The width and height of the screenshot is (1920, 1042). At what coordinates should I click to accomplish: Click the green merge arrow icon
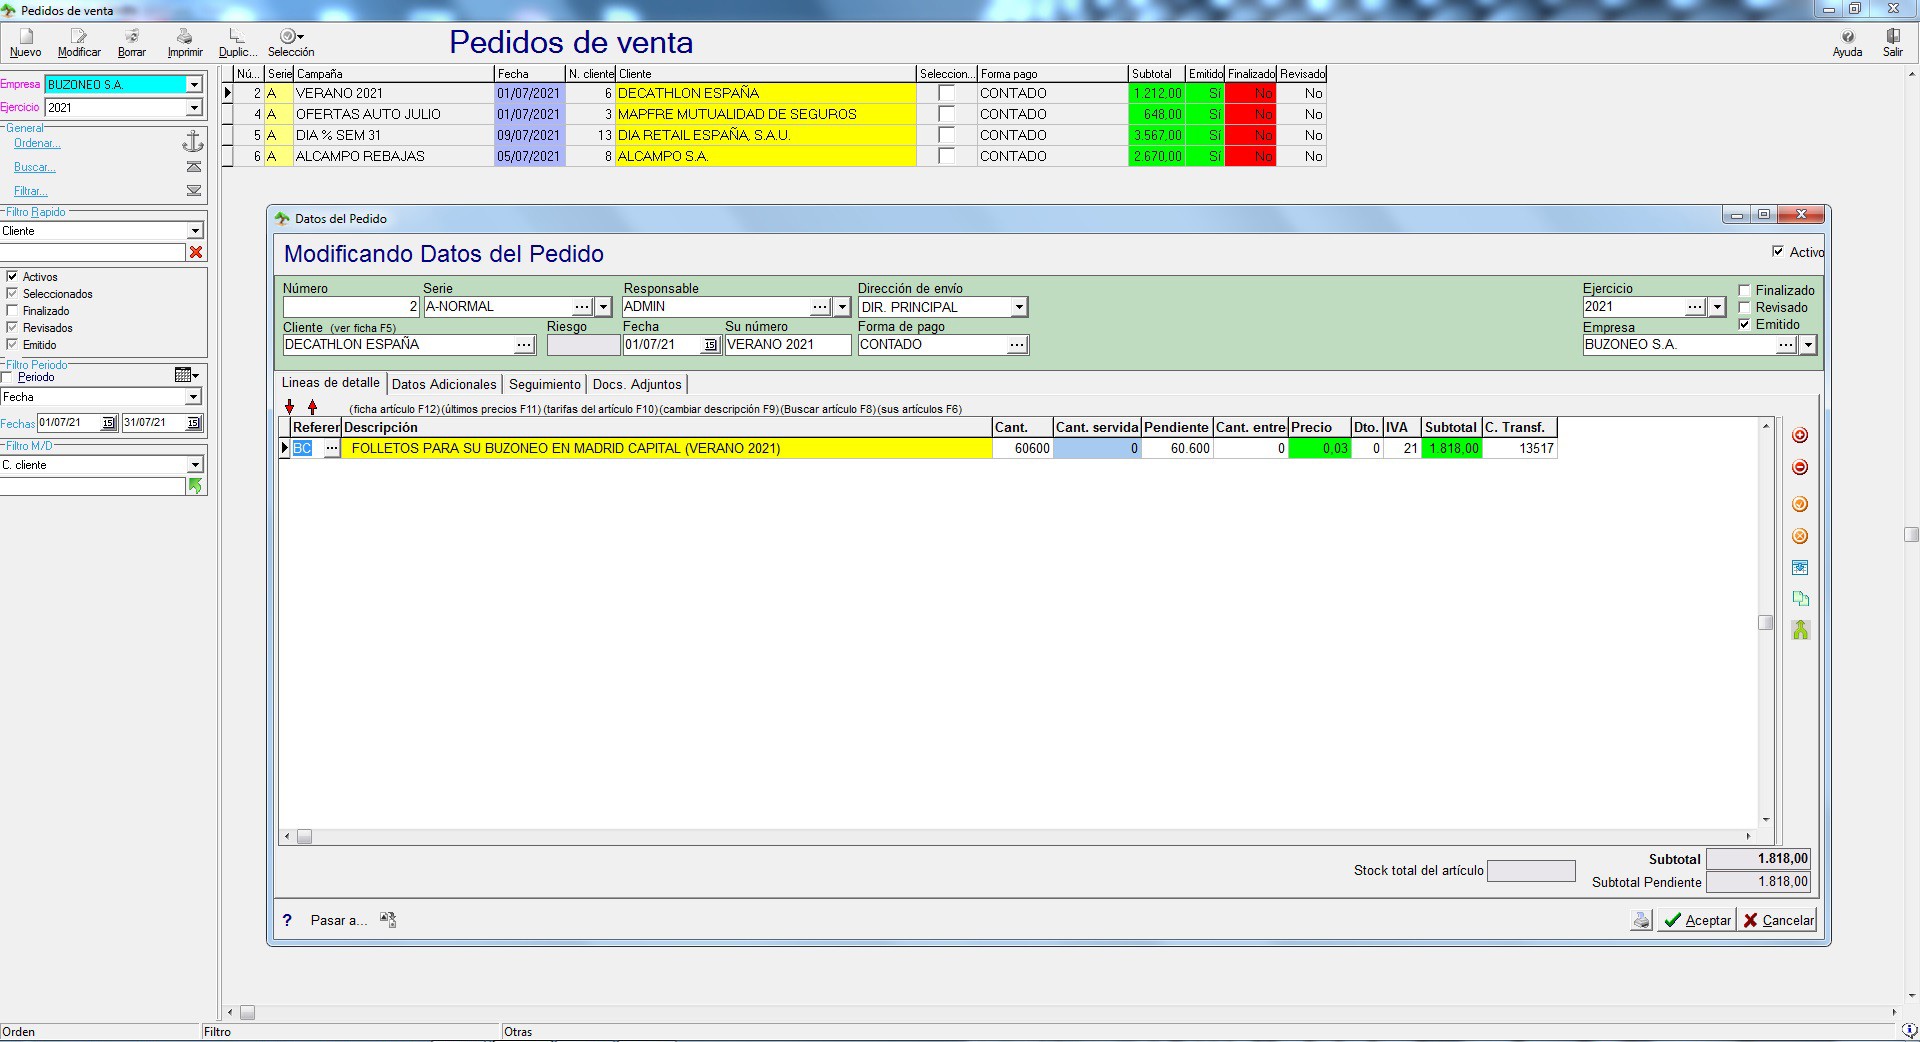pos(1800,630)
